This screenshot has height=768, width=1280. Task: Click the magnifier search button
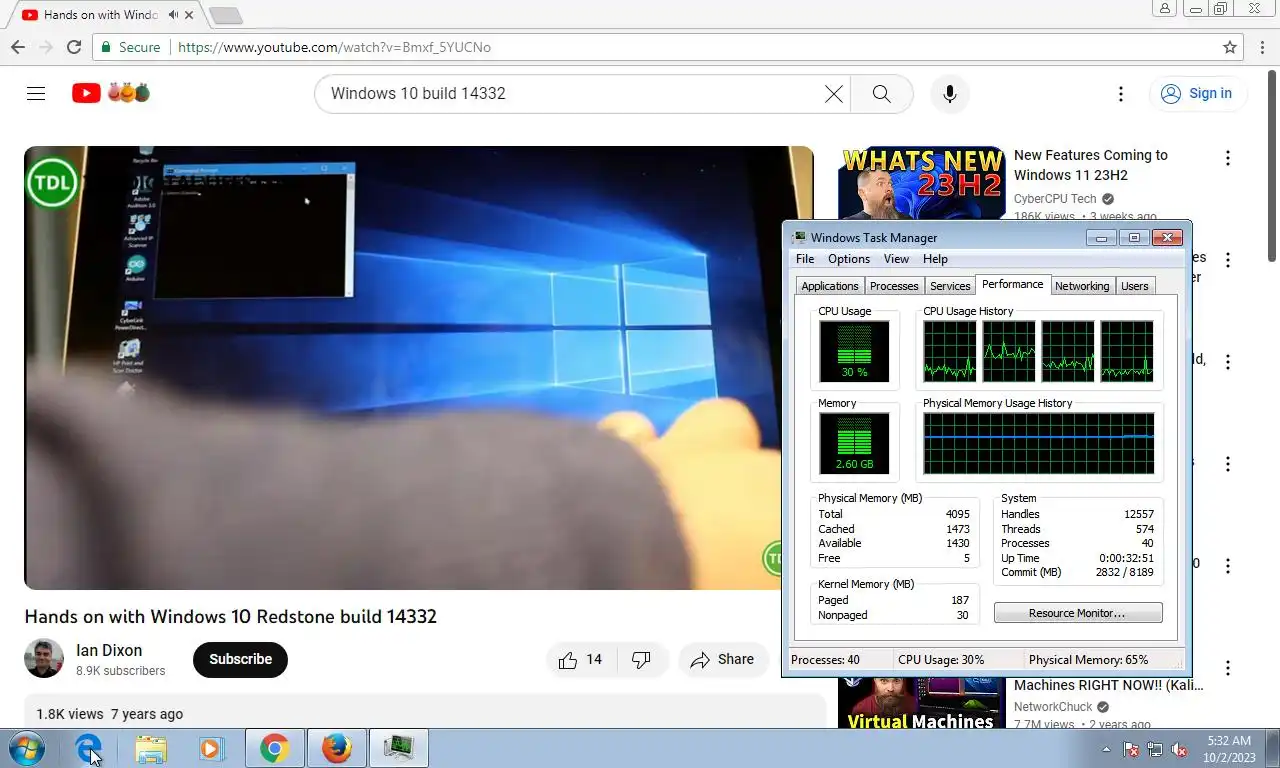[881, 93]
